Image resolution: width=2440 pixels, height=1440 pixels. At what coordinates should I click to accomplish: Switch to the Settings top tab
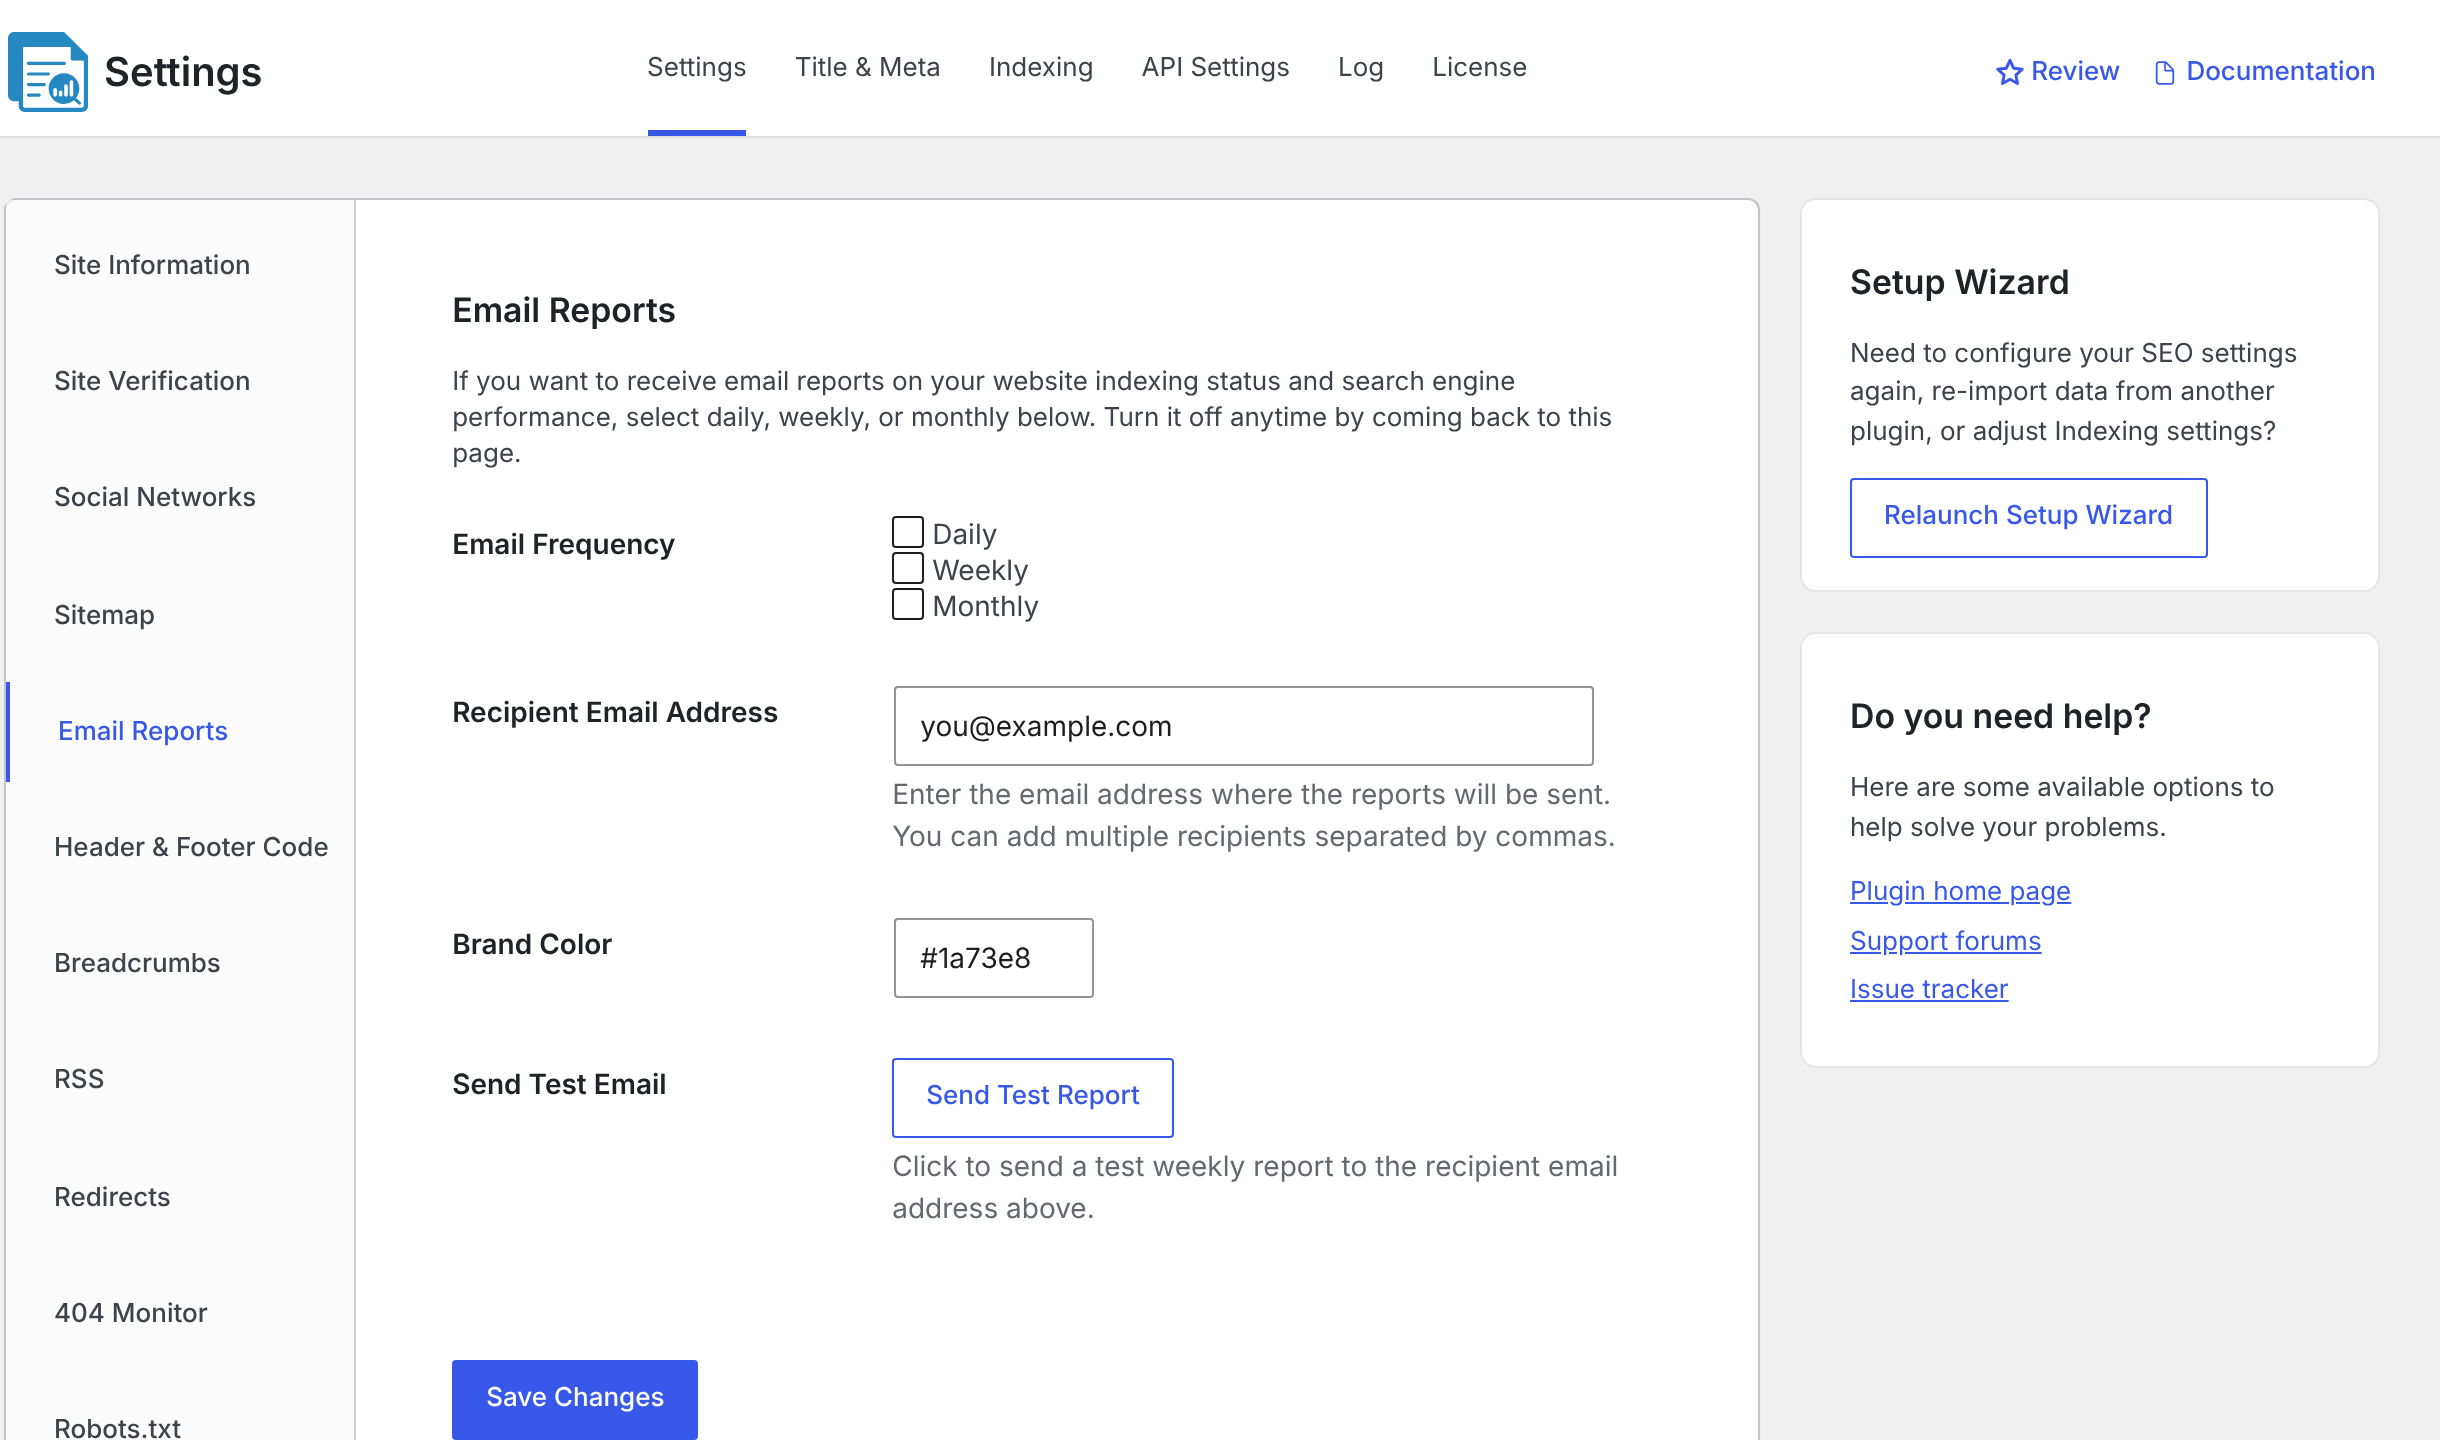tap(697, 68)
